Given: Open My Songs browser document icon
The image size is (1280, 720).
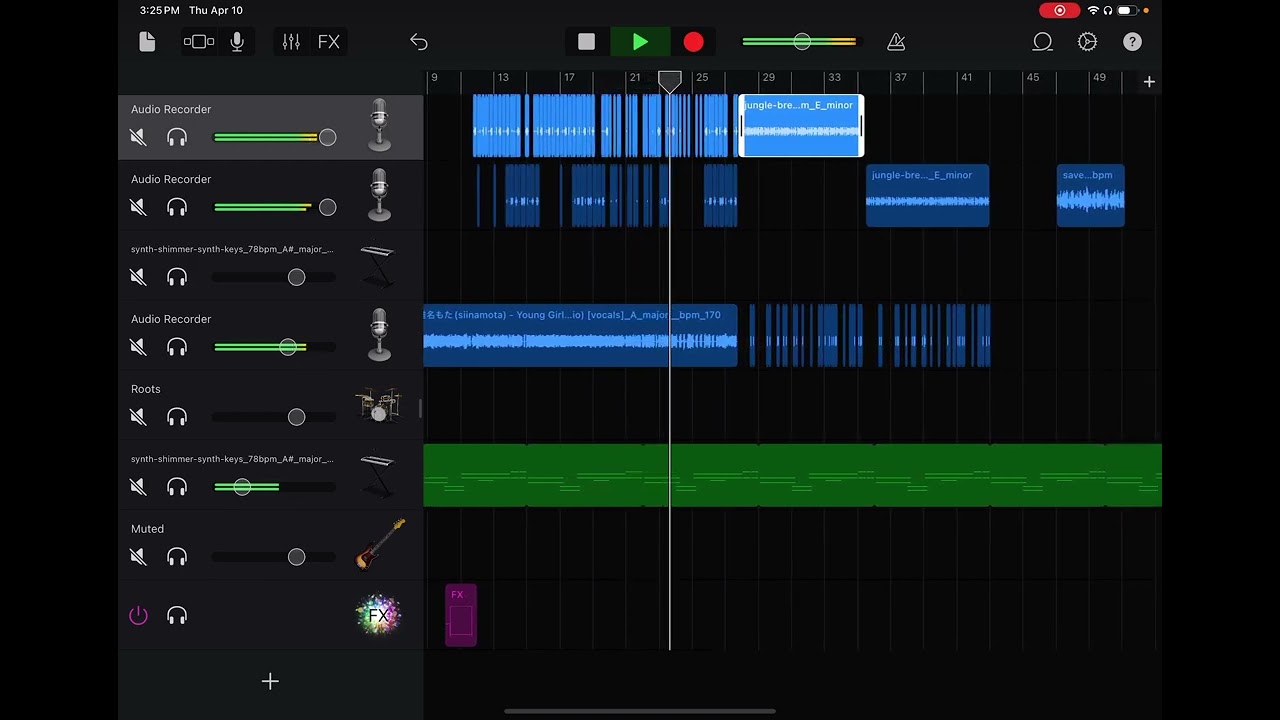Looking at the screenshot, I should point(147,42).
